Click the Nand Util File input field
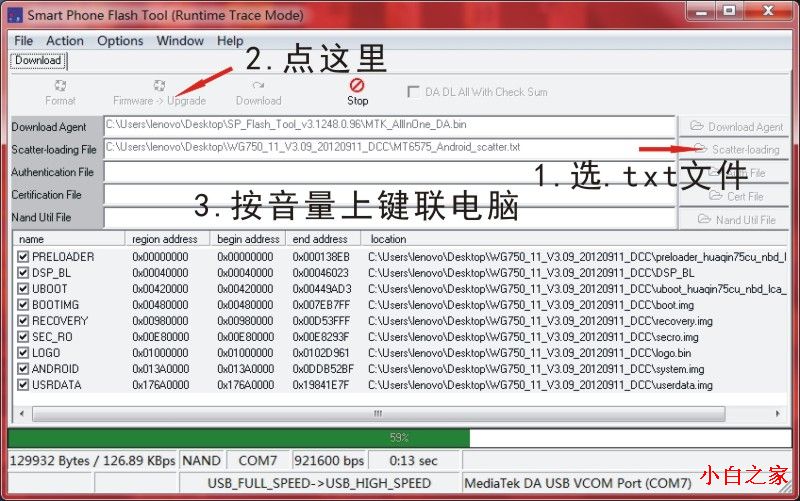 [x=389, y=218]
